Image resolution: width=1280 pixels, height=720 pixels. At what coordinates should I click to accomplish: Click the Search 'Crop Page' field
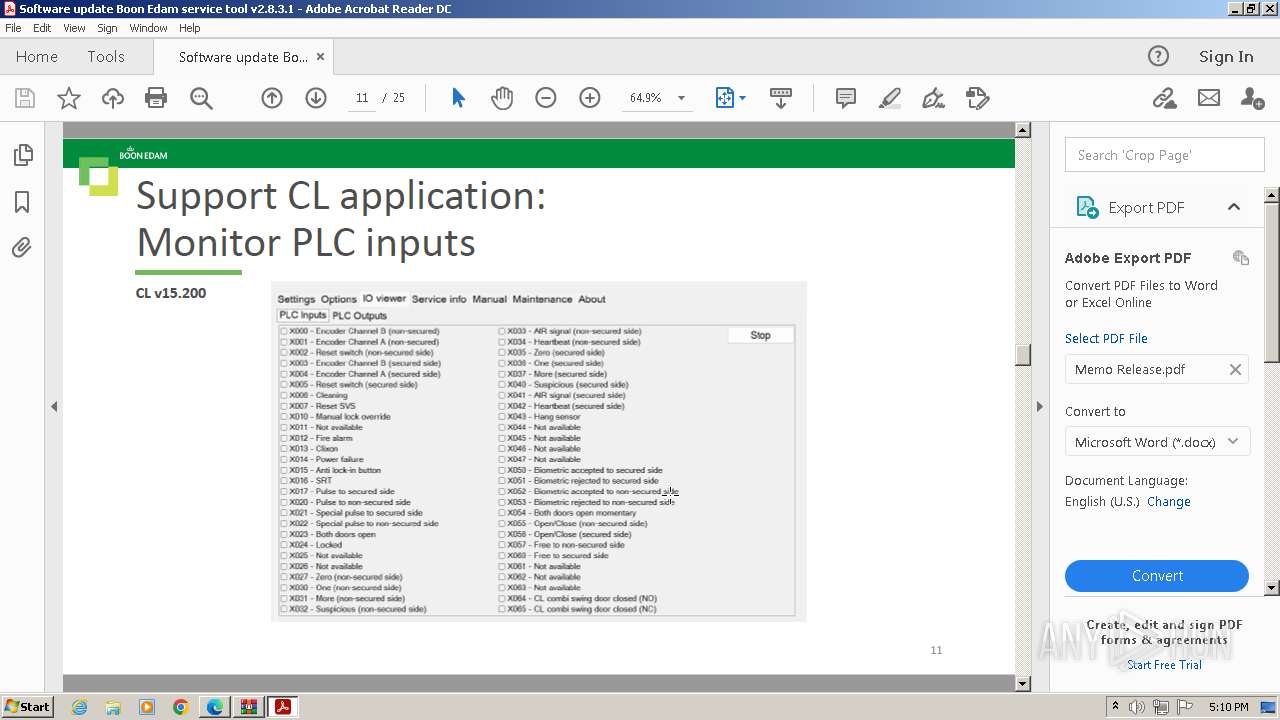(x=1164, y=155)
